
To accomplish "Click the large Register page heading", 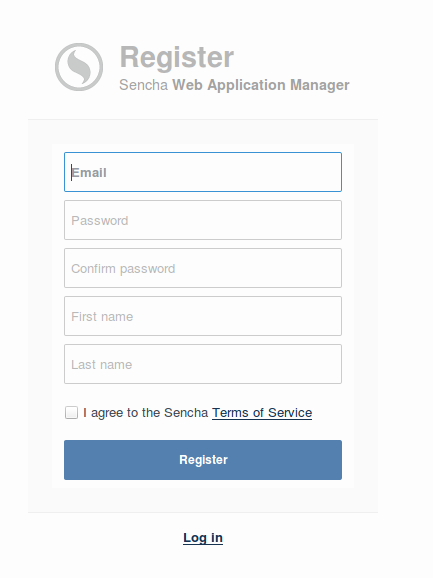I will pyautogui.click(x=177, y=57).
